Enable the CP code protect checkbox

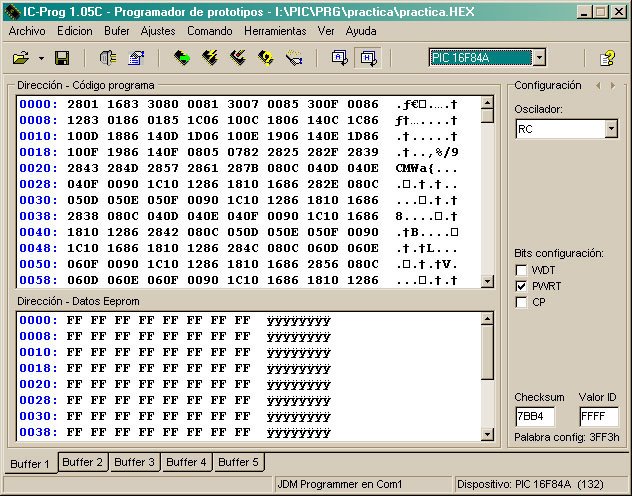521,302
